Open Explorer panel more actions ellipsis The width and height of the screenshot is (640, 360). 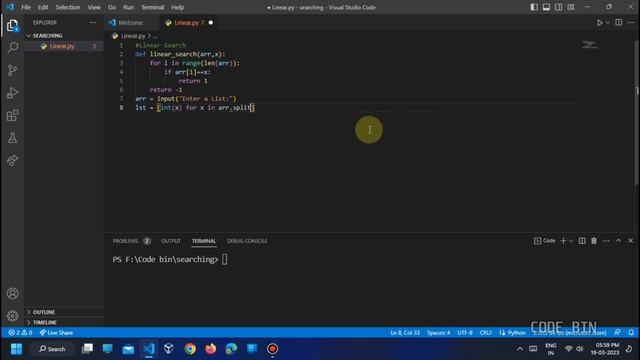point(93,22)
